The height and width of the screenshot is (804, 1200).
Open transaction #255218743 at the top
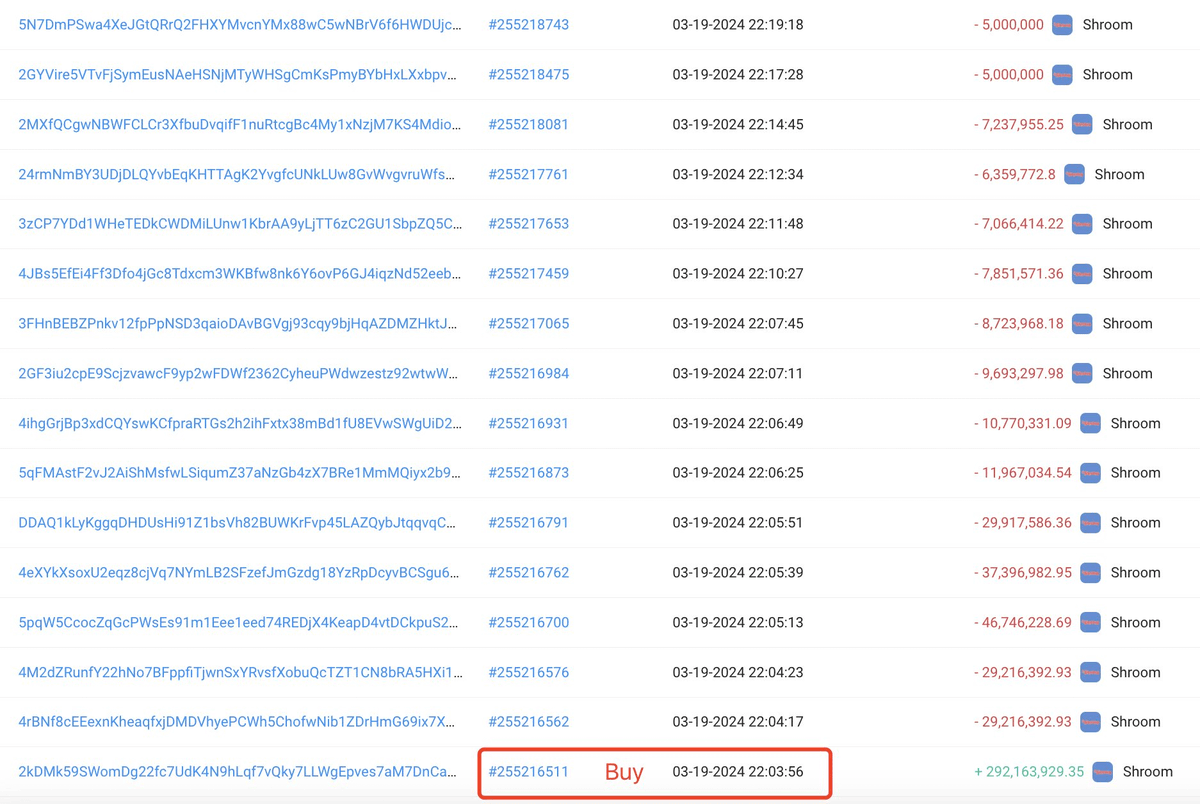coord(529,25)
